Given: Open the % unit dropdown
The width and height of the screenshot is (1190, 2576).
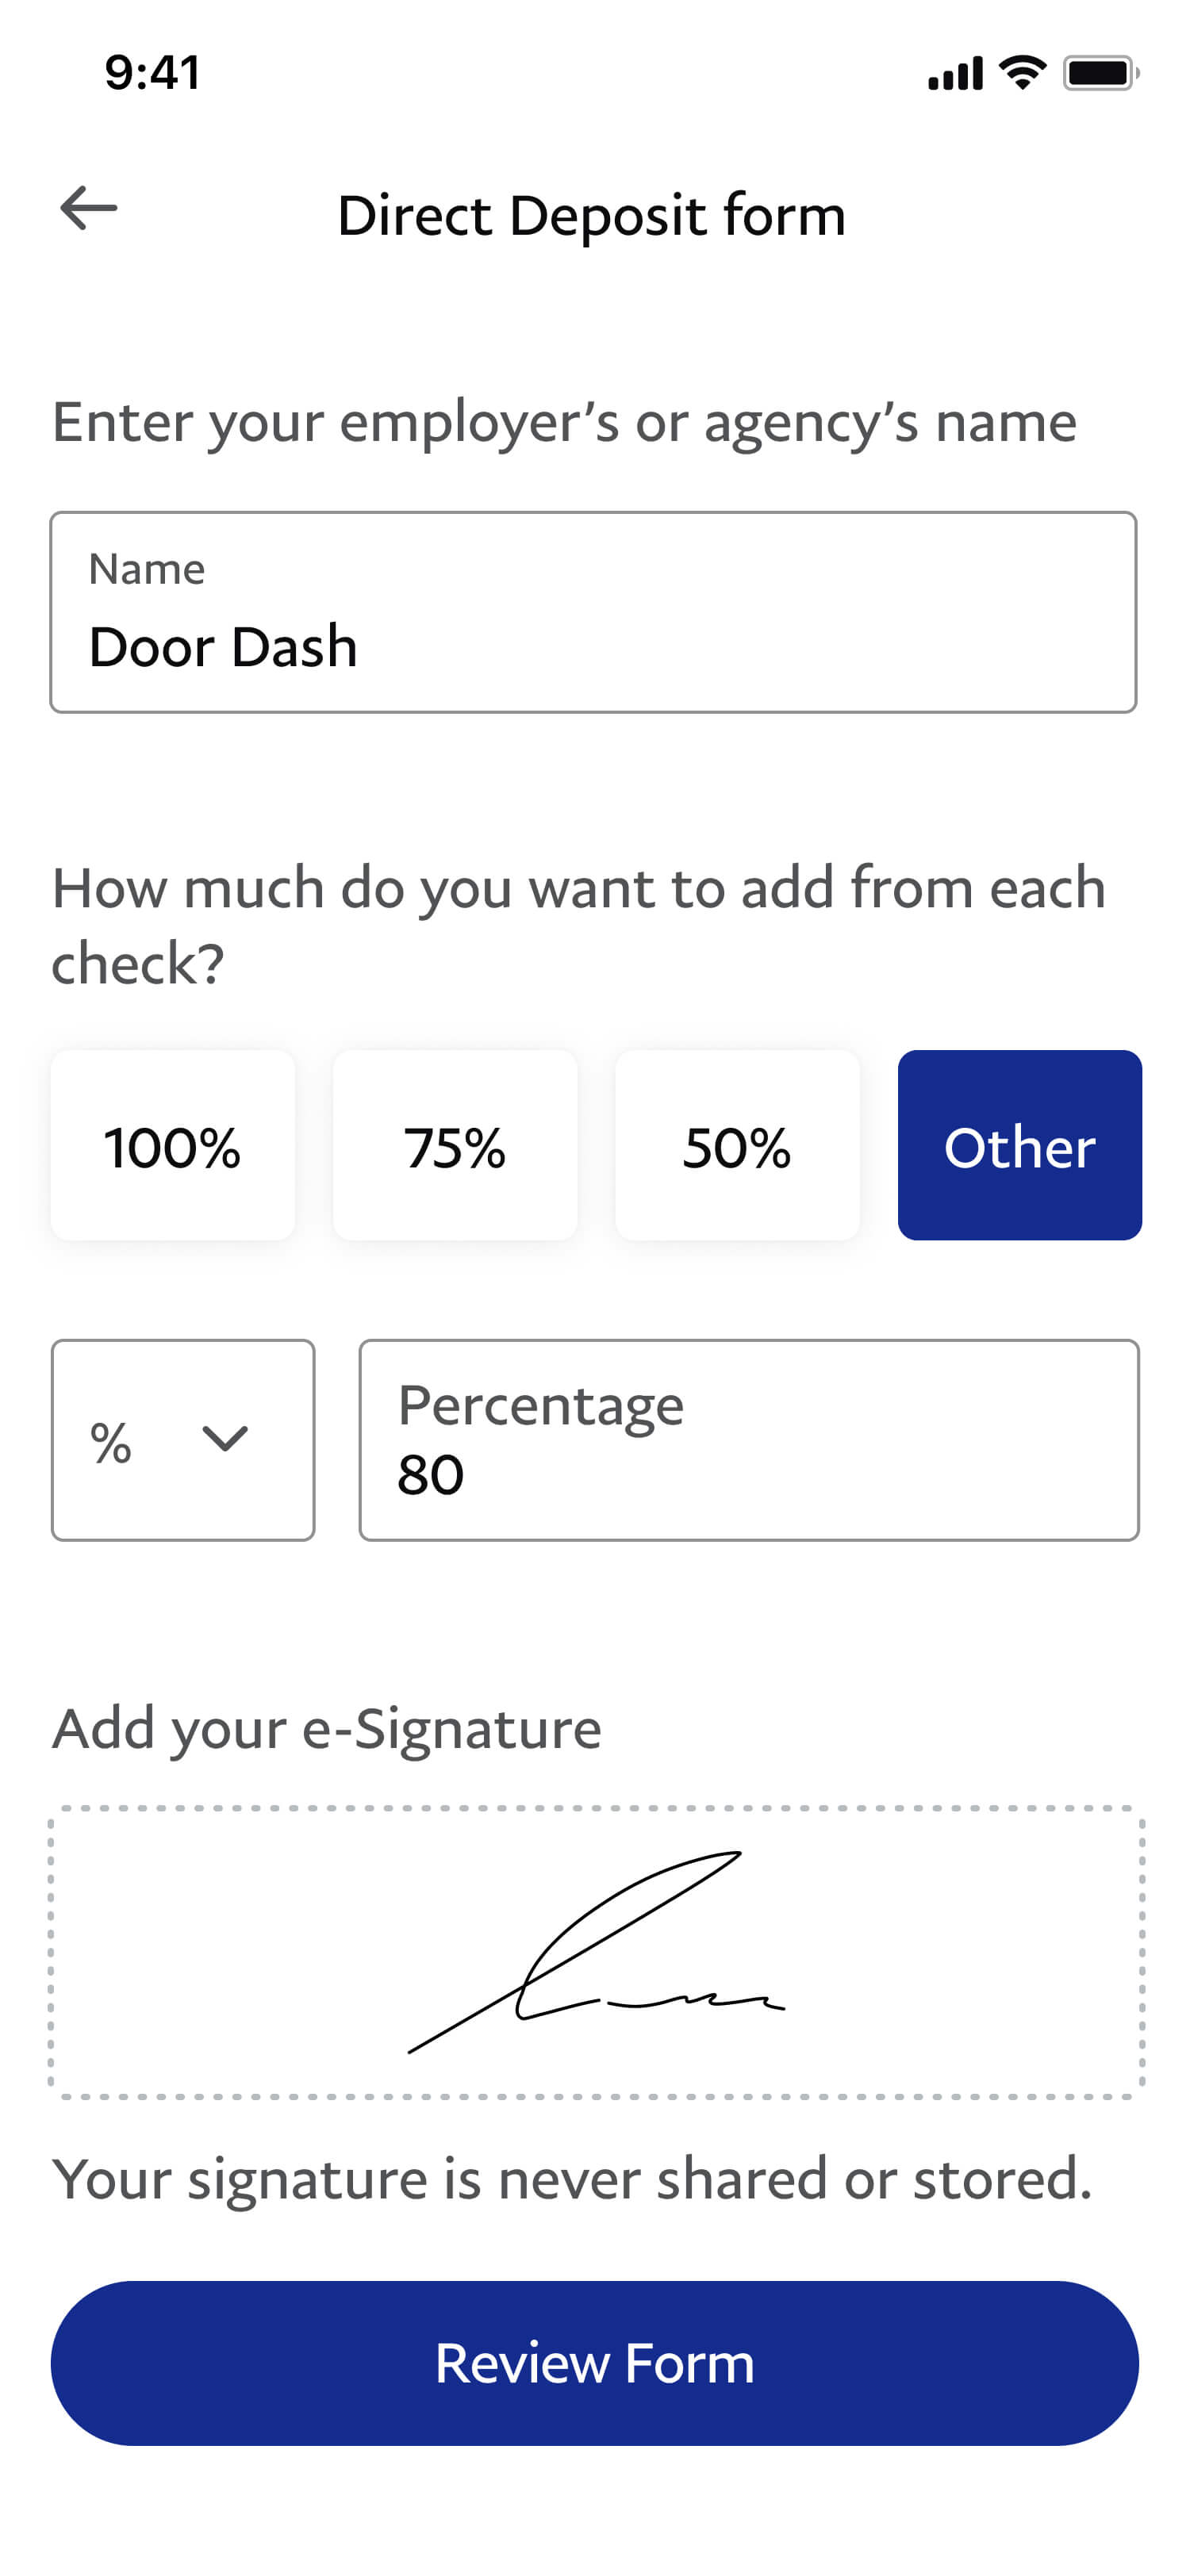Looking at the screenshot, I should 183,1440.
